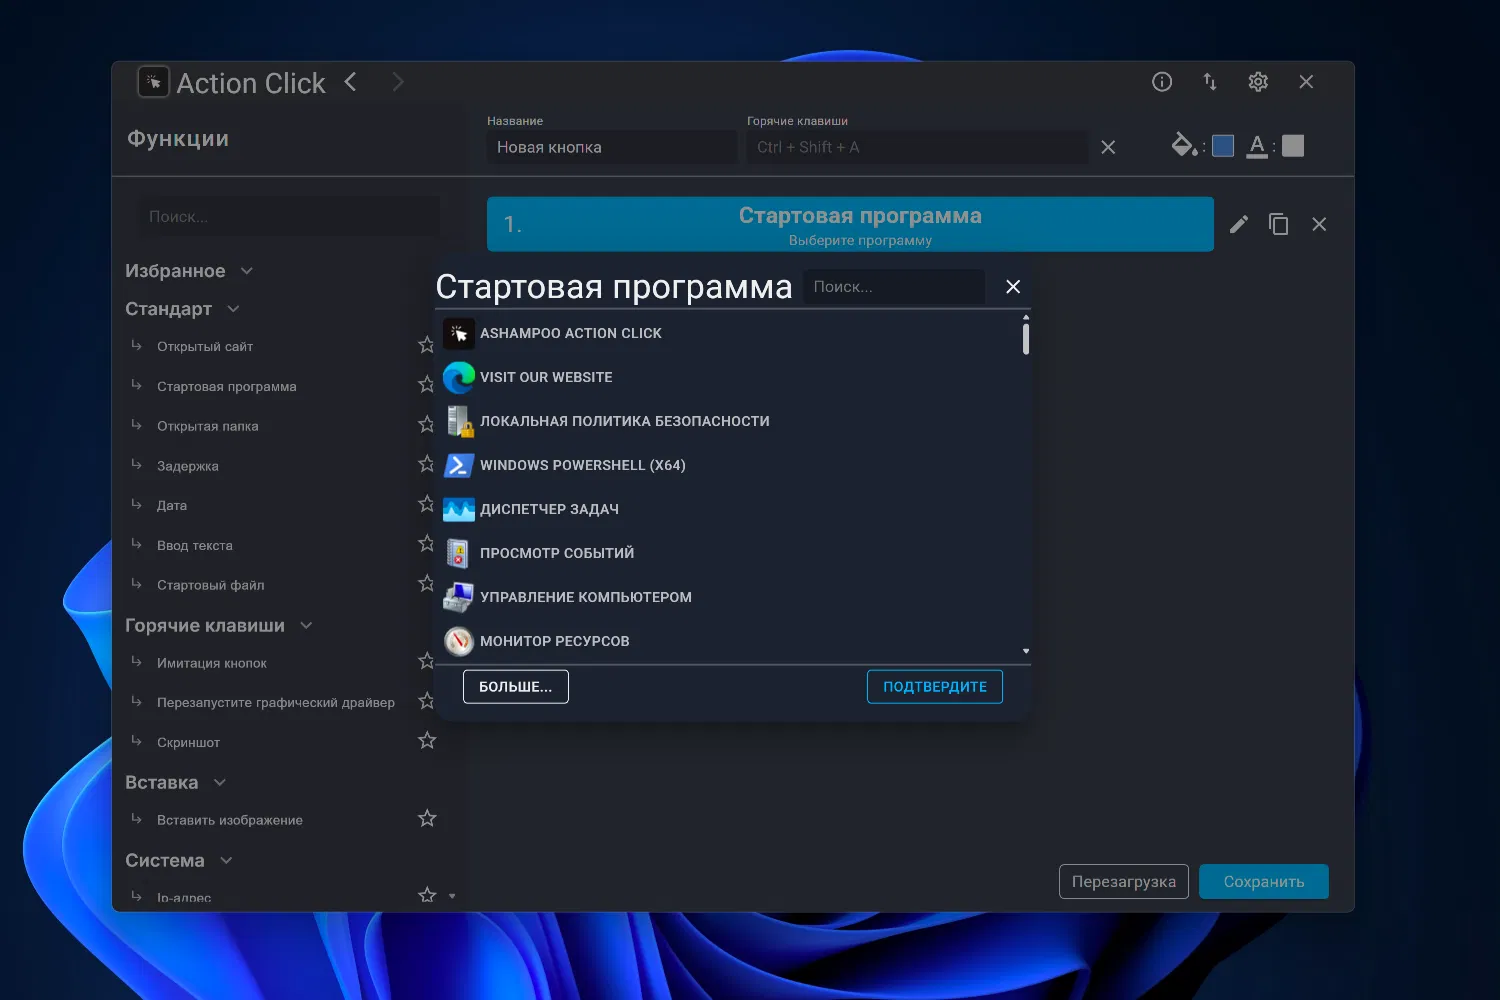The height and width of the screenshot is (1000, 1500).
Task: Select Стартовый файл function
Action: [x=210, y=585]
